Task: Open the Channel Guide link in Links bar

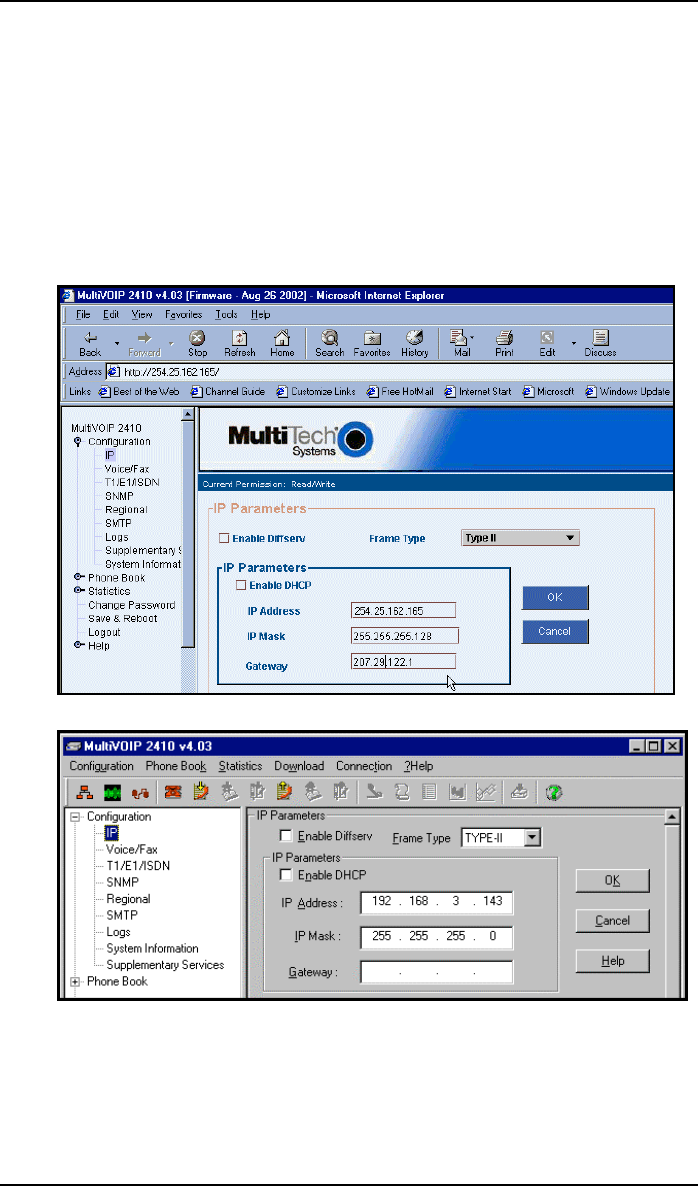Action: [228, 392]
